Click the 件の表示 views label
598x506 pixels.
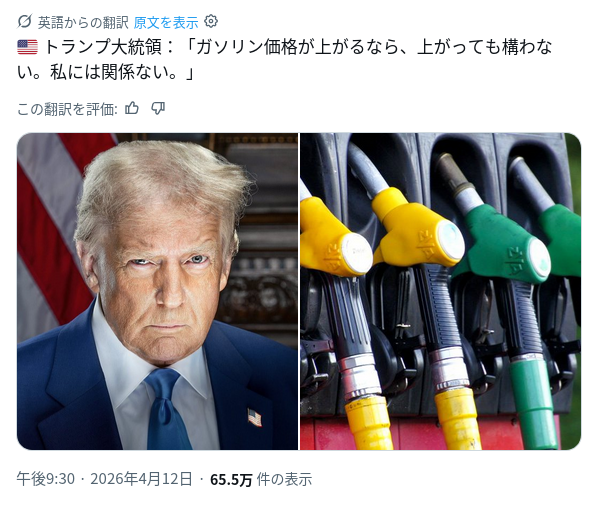[x=285, y=479]
